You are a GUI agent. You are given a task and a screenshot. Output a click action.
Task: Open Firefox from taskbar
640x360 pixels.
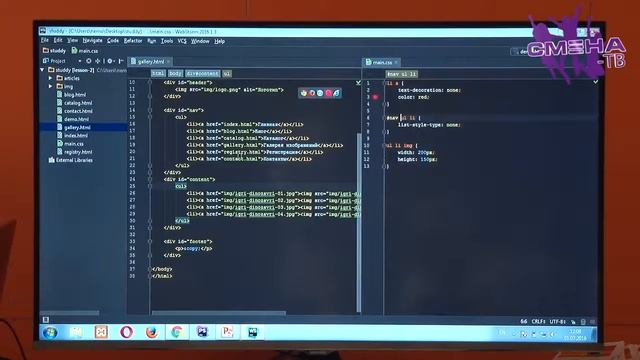point(152,332)
